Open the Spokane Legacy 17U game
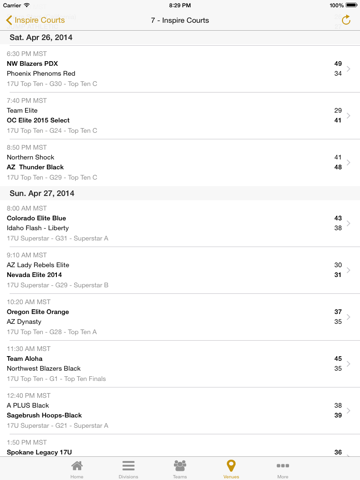360x480 pixels. [180, 446]
